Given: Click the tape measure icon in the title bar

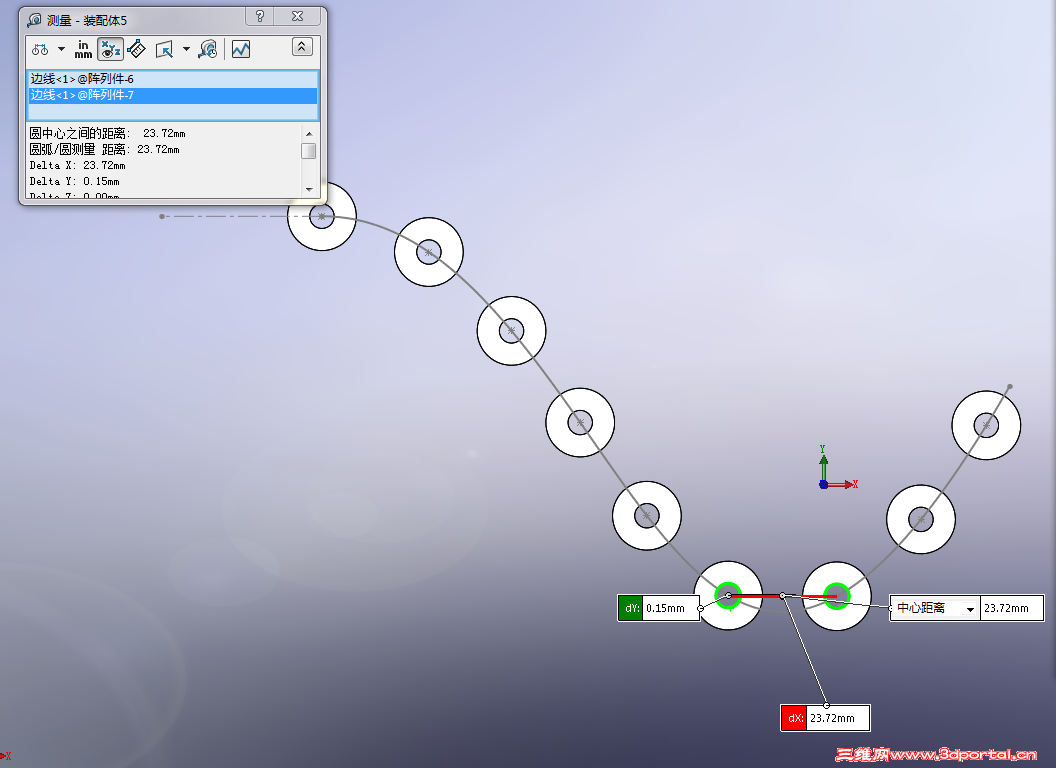Looking at the screenshot, I should (34, 20).
